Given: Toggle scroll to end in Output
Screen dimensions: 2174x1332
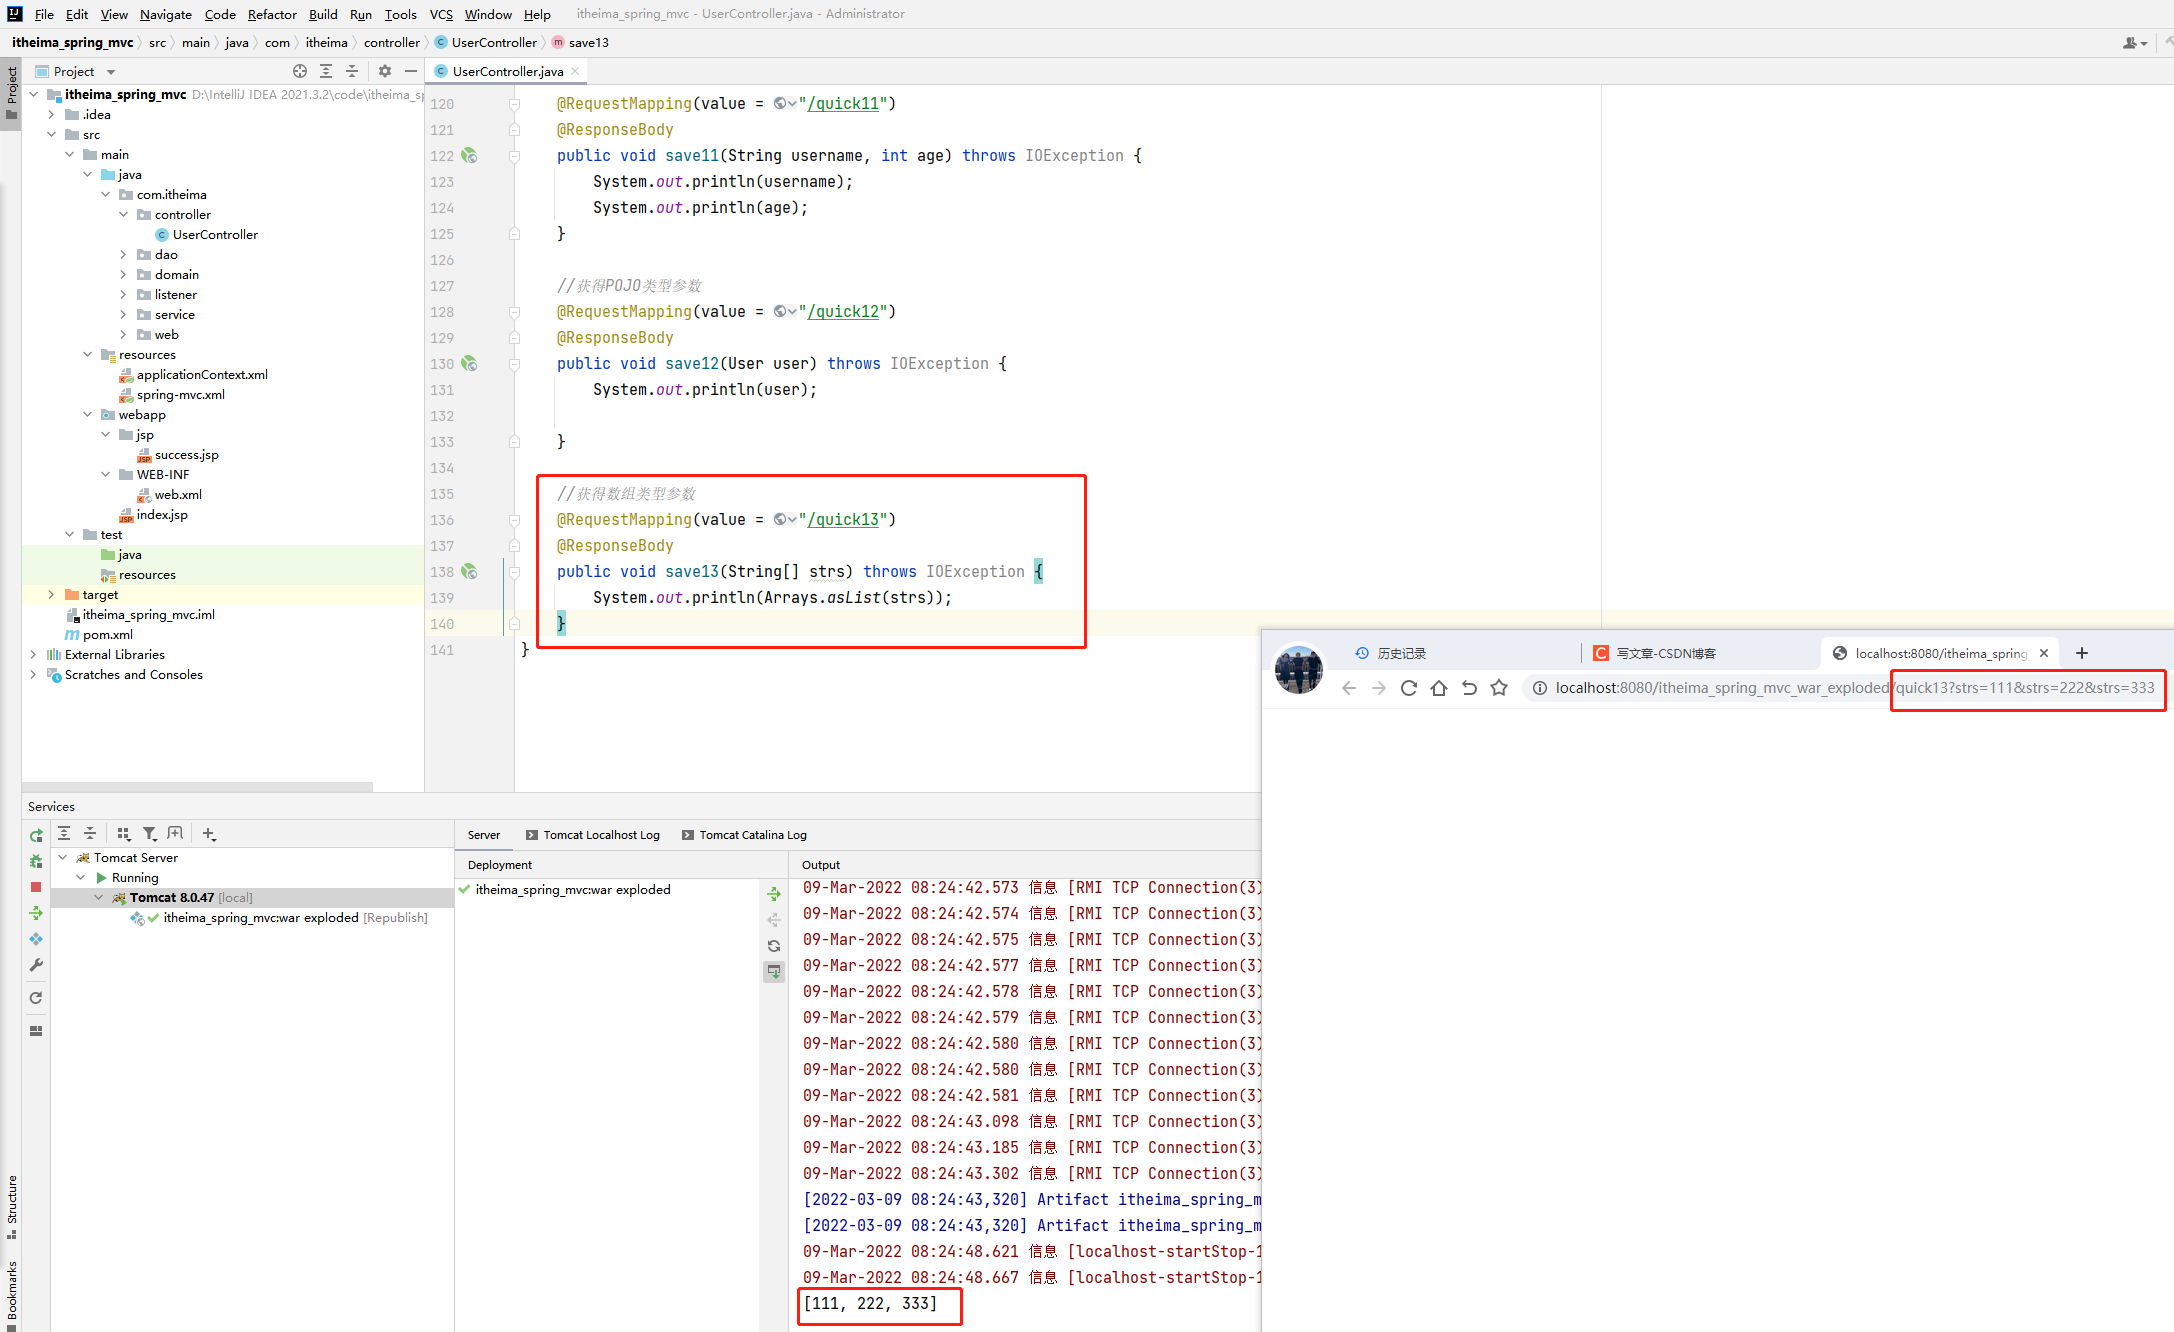Looking at the screenshot, I should (x=774, y=971).
